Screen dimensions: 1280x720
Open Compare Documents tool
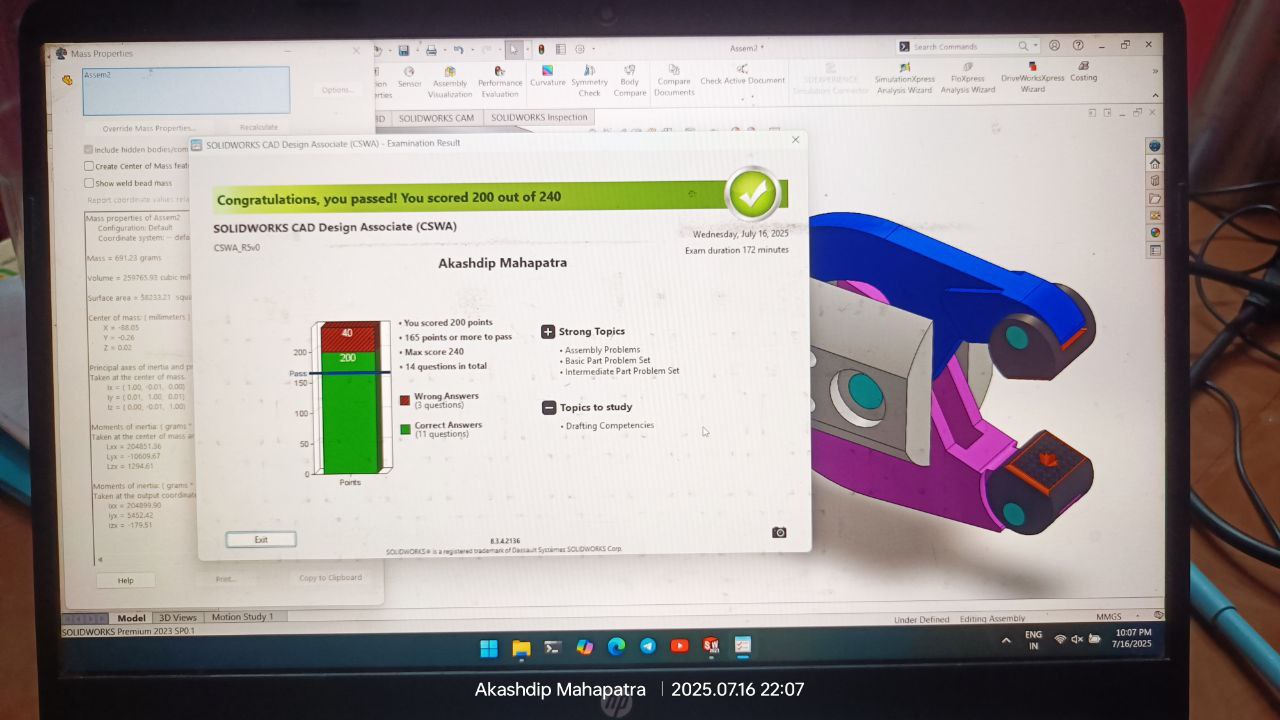click(674, 80)
